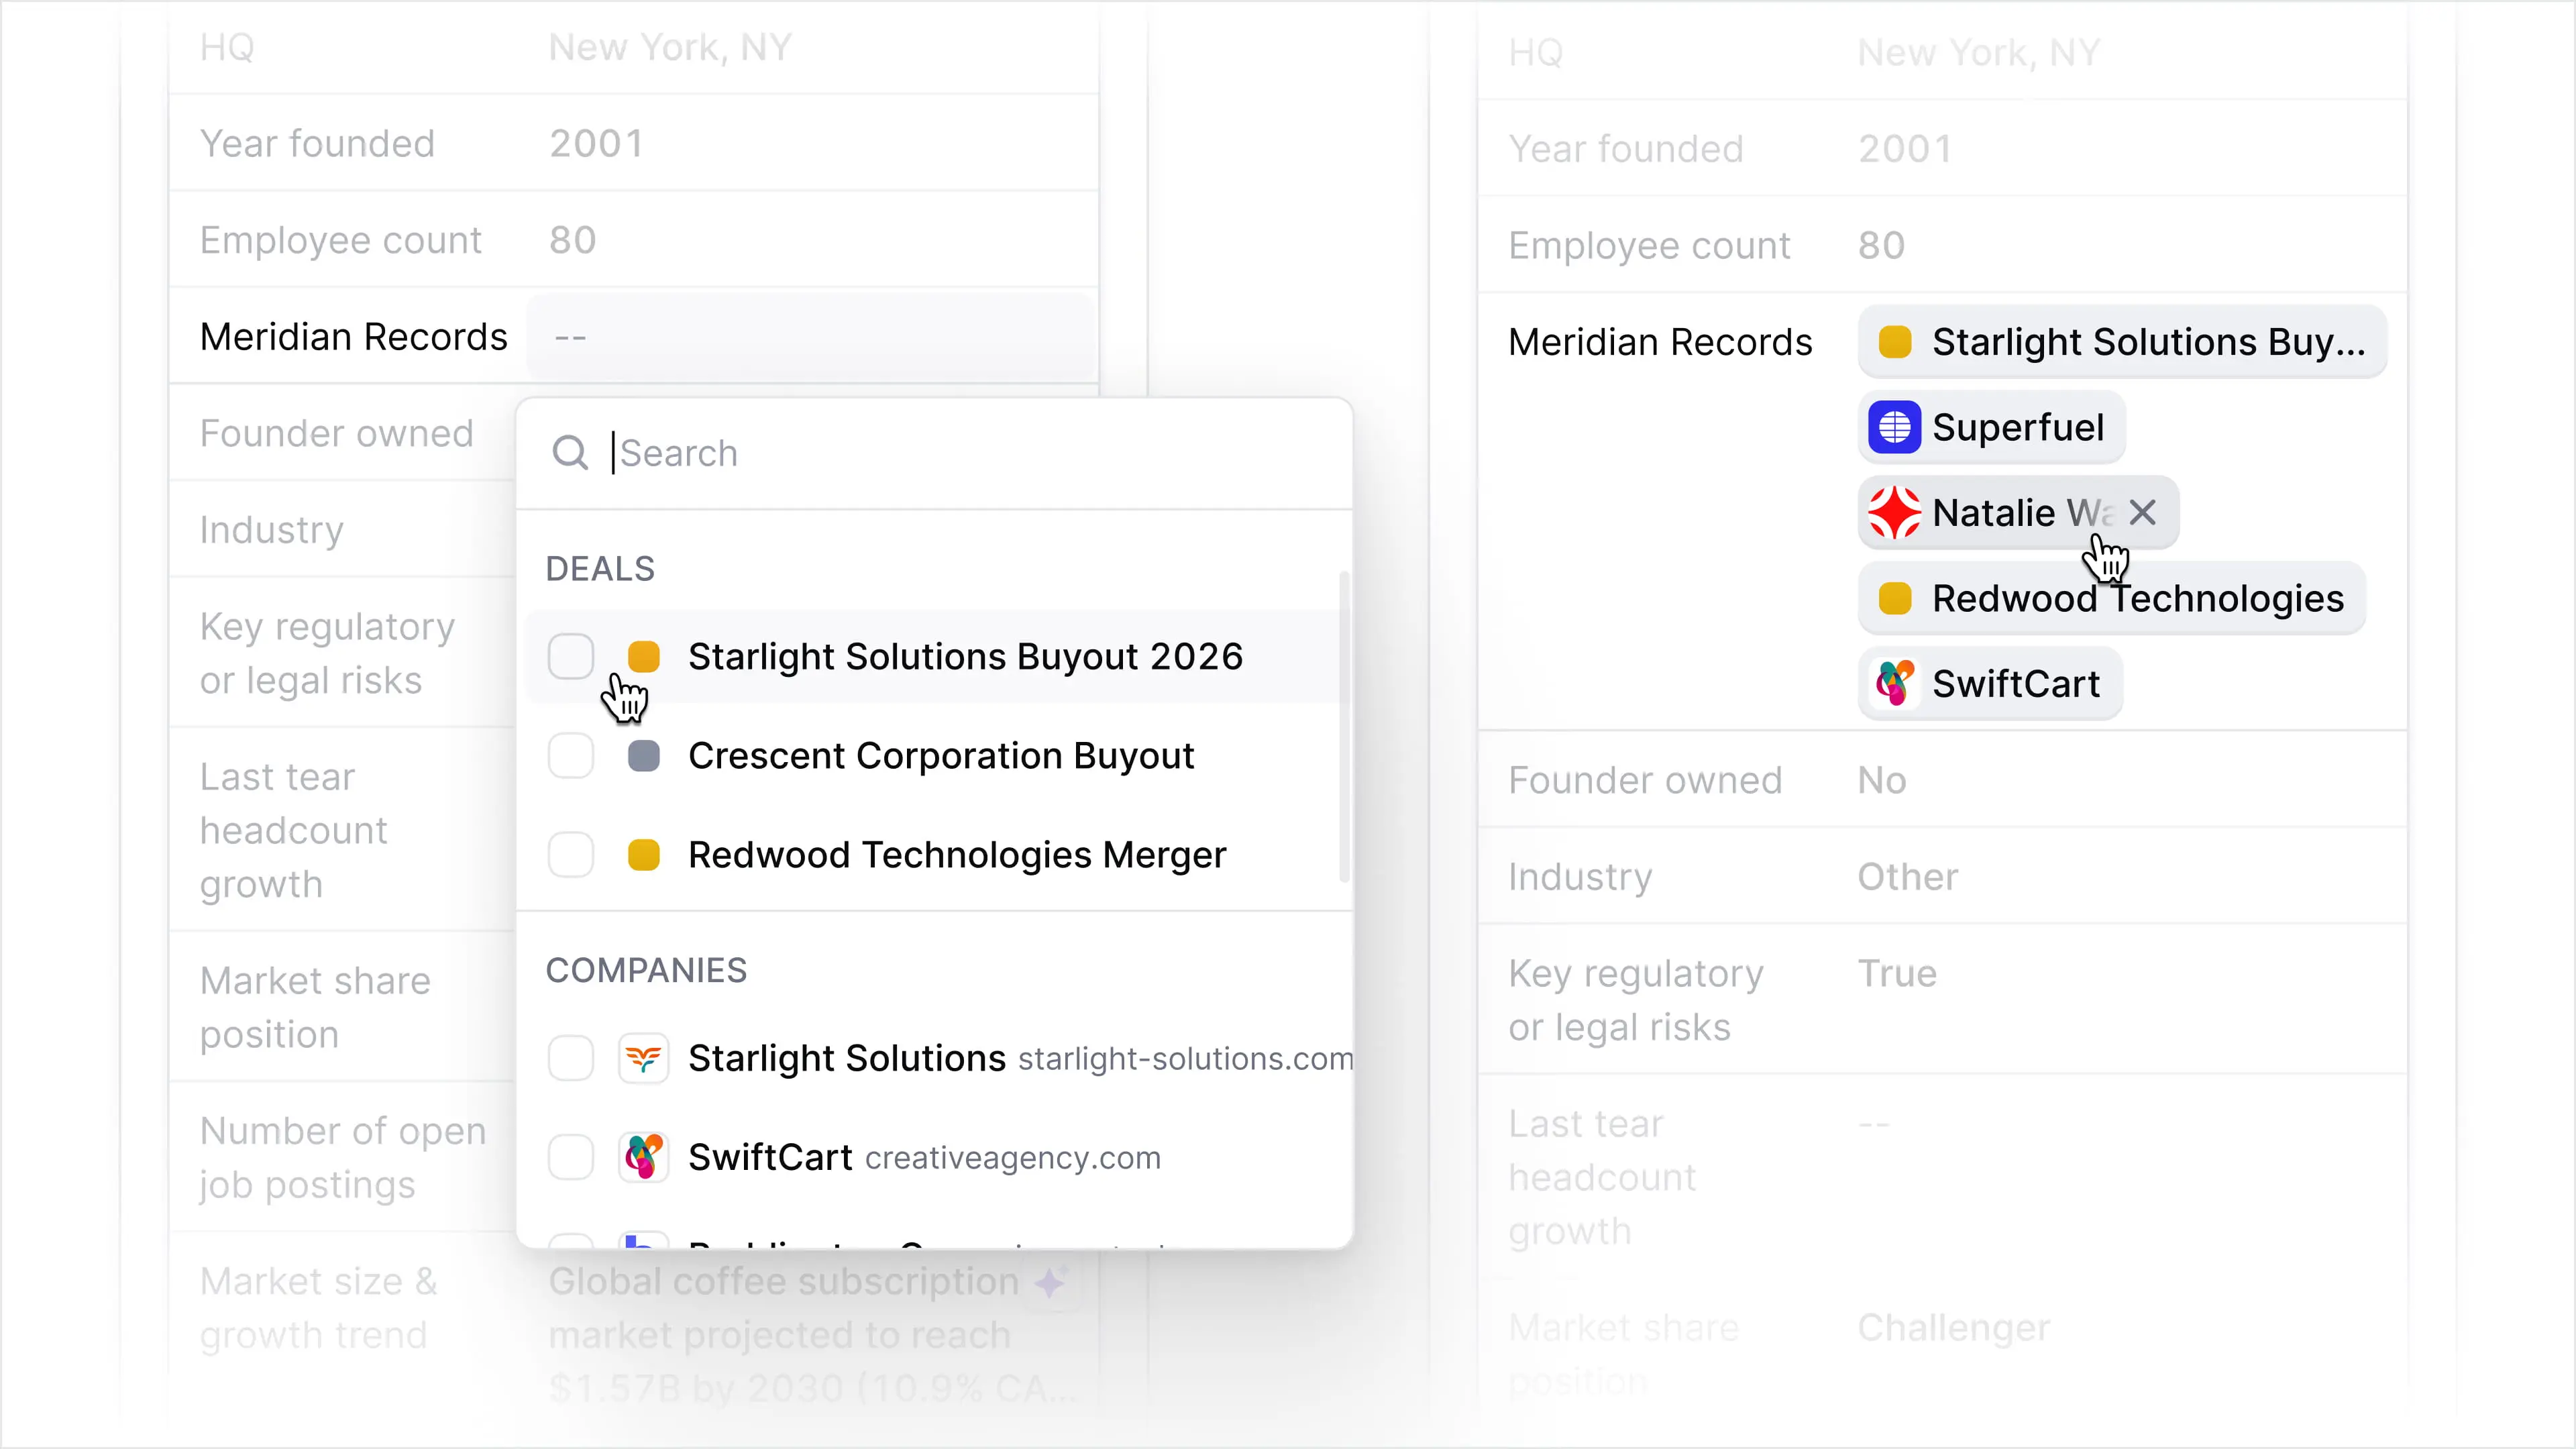Screen dimensions: 2576x1449
Task: Click yellow icon on Redwood Technologies chip
Action: pyautogui.click(x=1894, y=599)
